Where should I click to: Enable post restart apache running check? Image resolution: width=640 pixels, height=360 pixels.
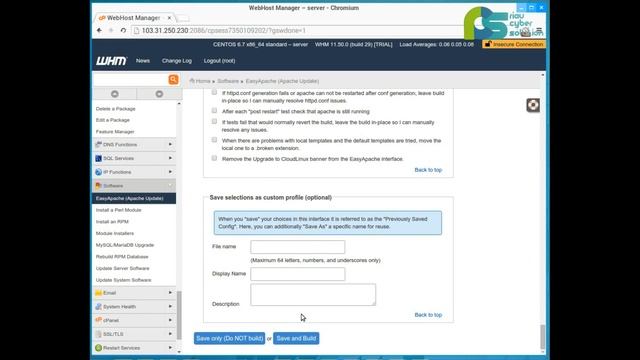(x=214, y=111)
